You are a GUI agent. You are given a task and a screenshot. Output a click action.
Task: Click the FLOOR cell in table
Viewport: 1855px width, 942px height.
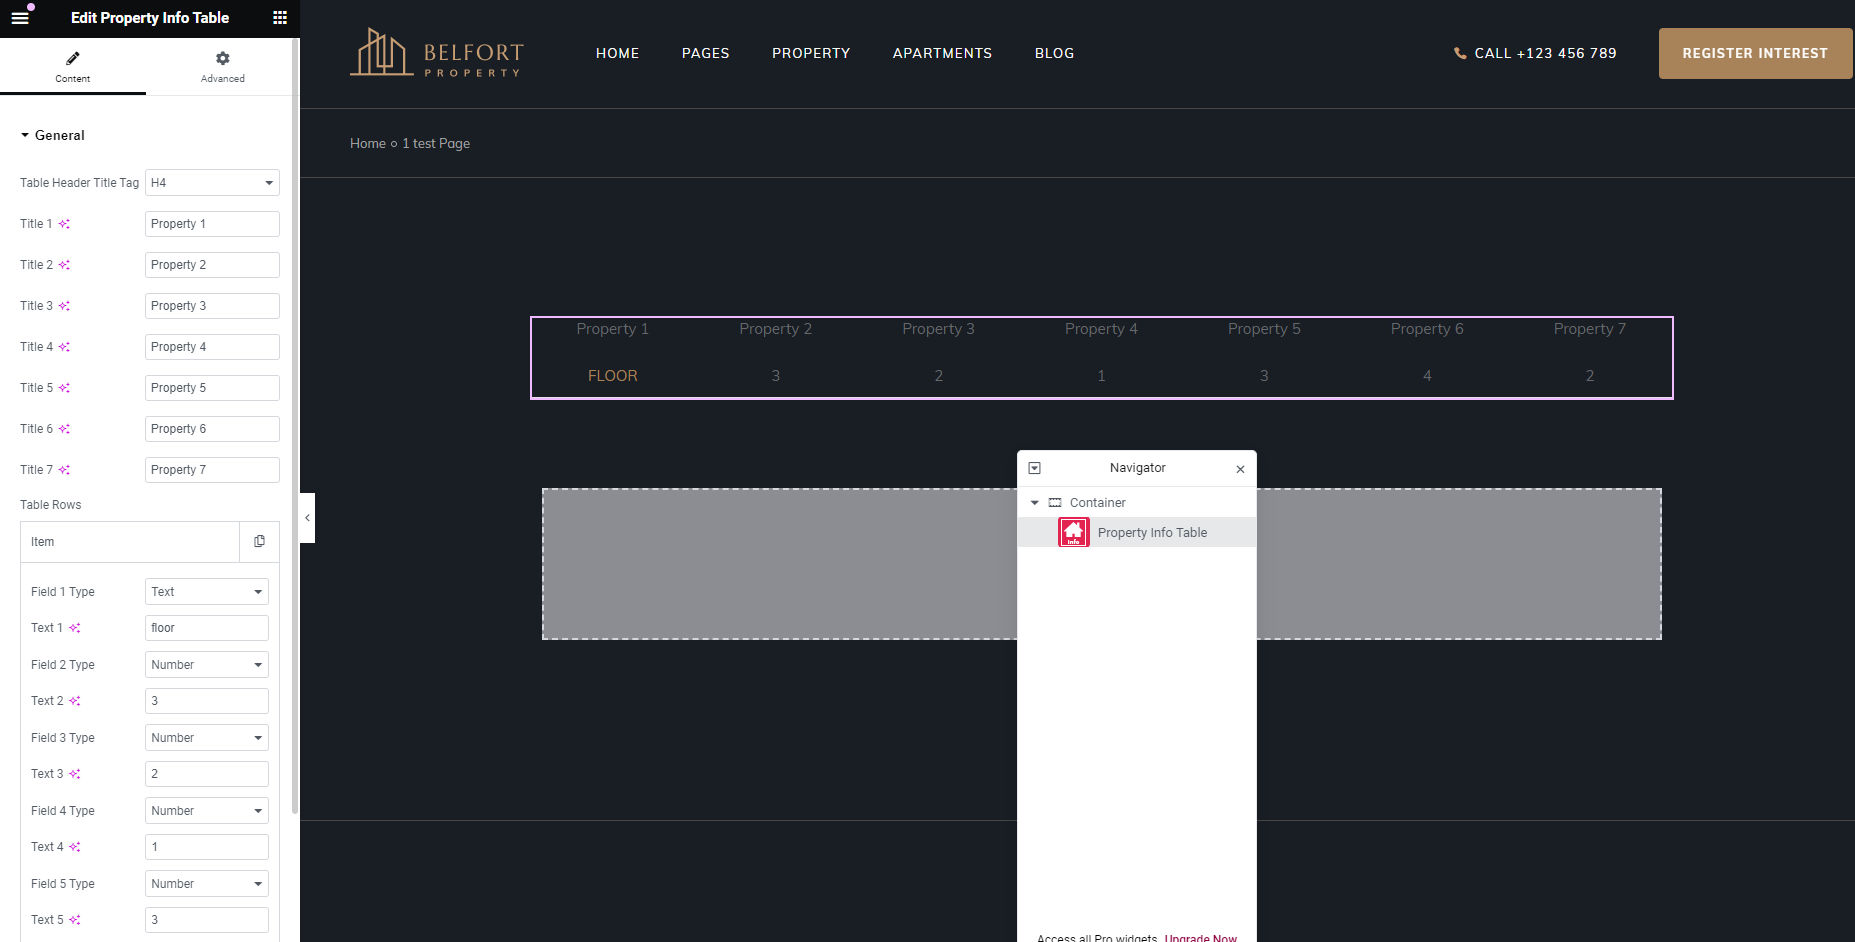pos(613,376)
